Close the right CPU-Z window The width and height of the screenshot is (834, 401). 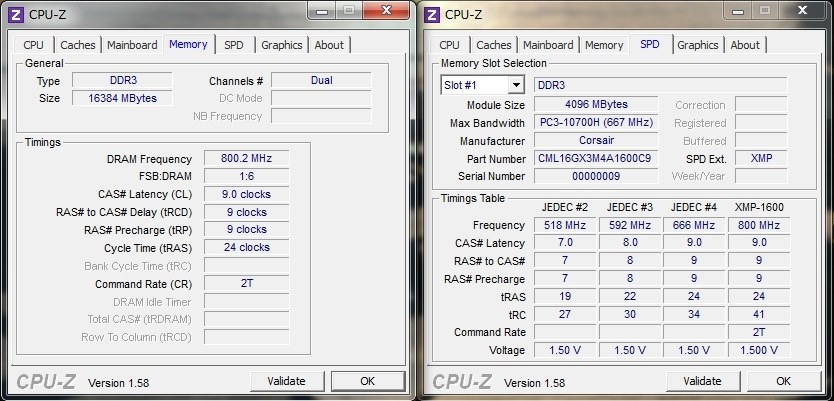[x=803, y=10]
